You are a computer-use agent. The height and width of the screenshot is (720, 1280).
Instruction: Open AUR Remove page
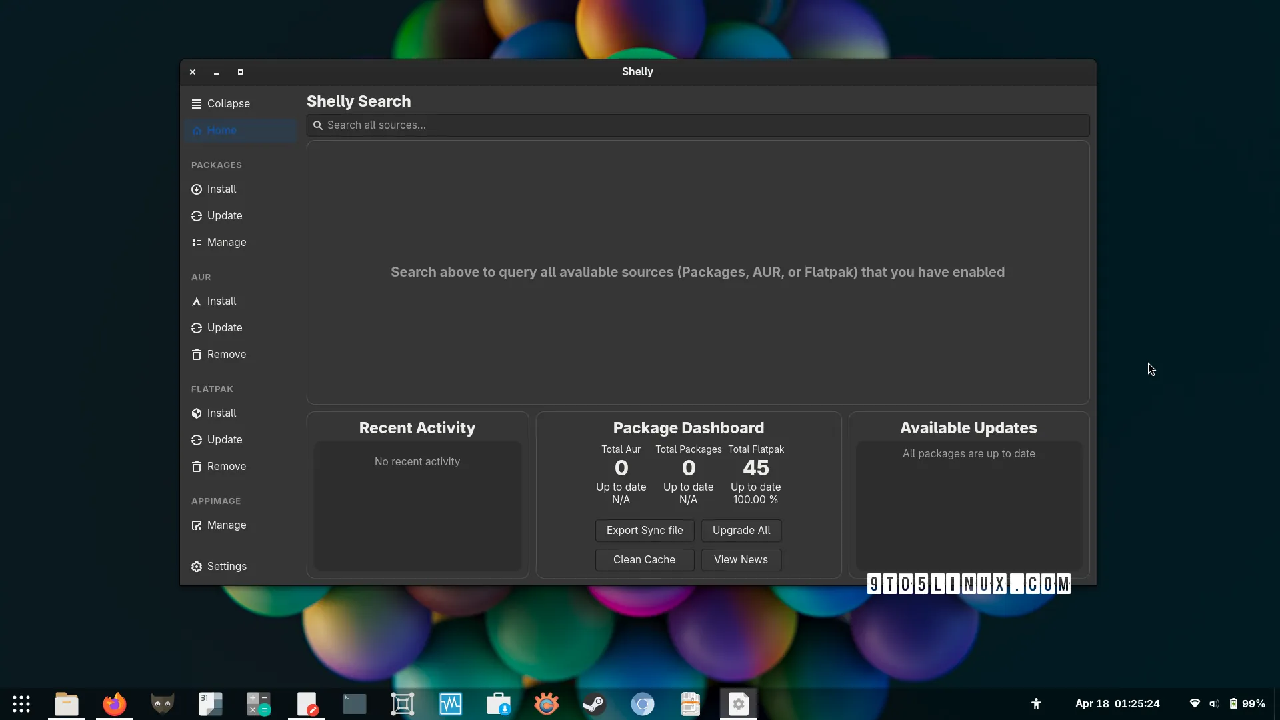pyautogui.click(x=225, y=355)
